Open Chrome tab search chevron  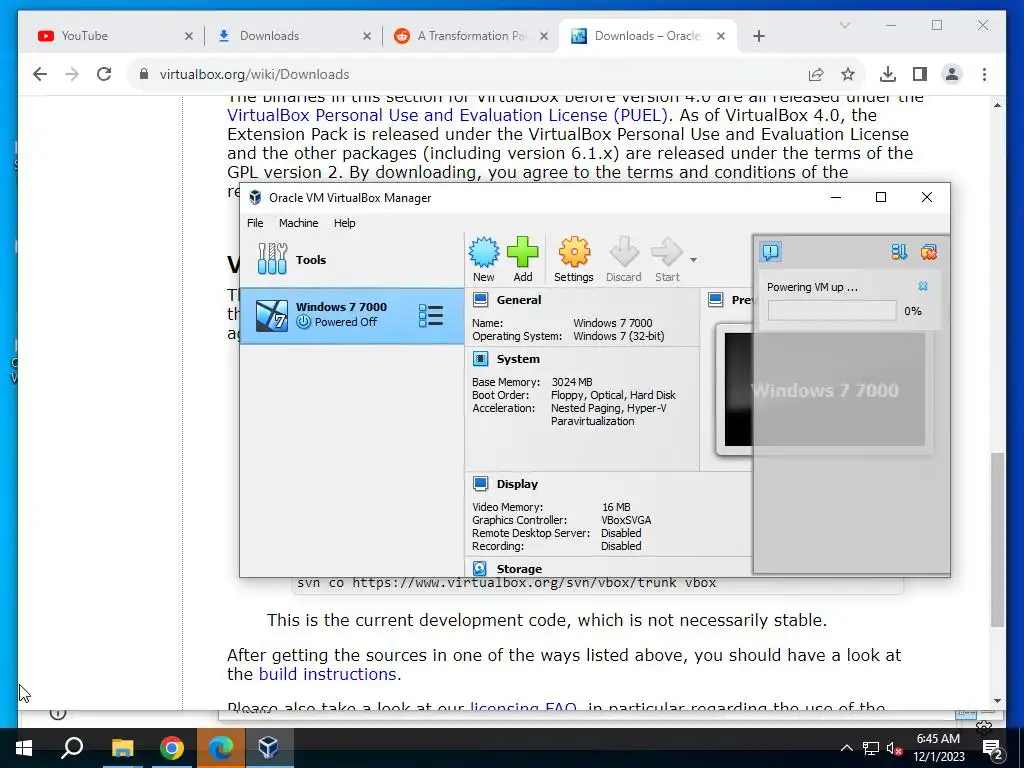coord(844,25)
